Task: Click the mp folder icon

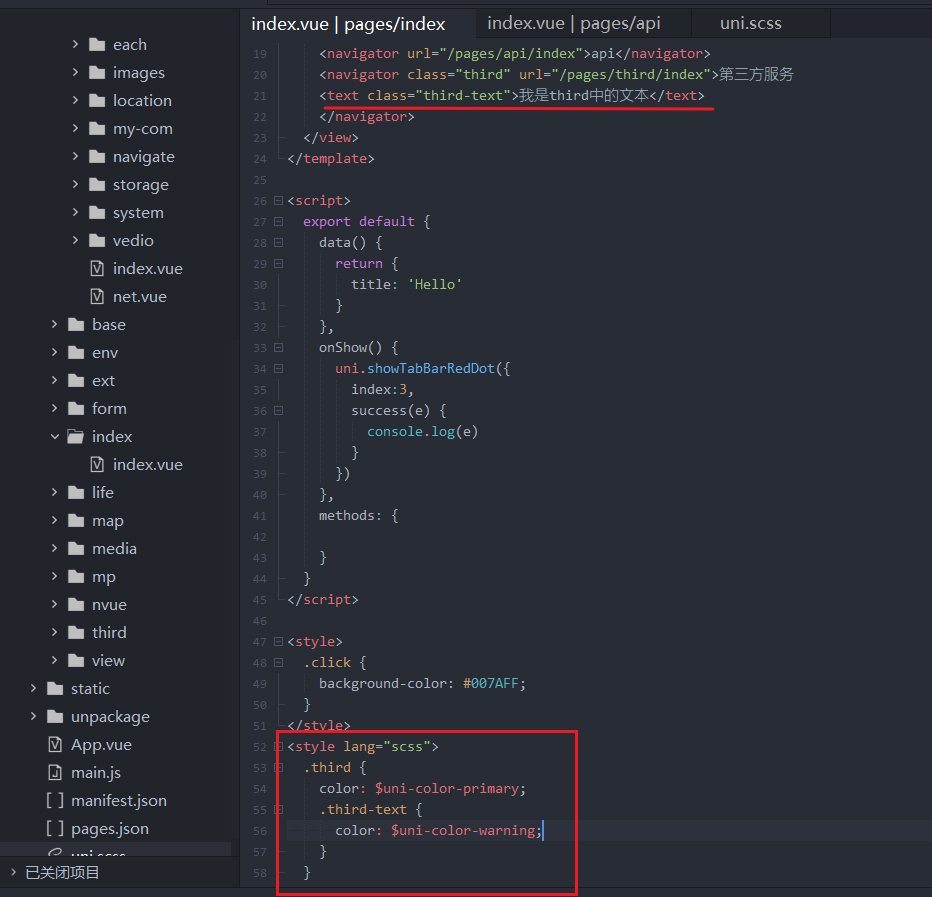Action: (76, 576)
